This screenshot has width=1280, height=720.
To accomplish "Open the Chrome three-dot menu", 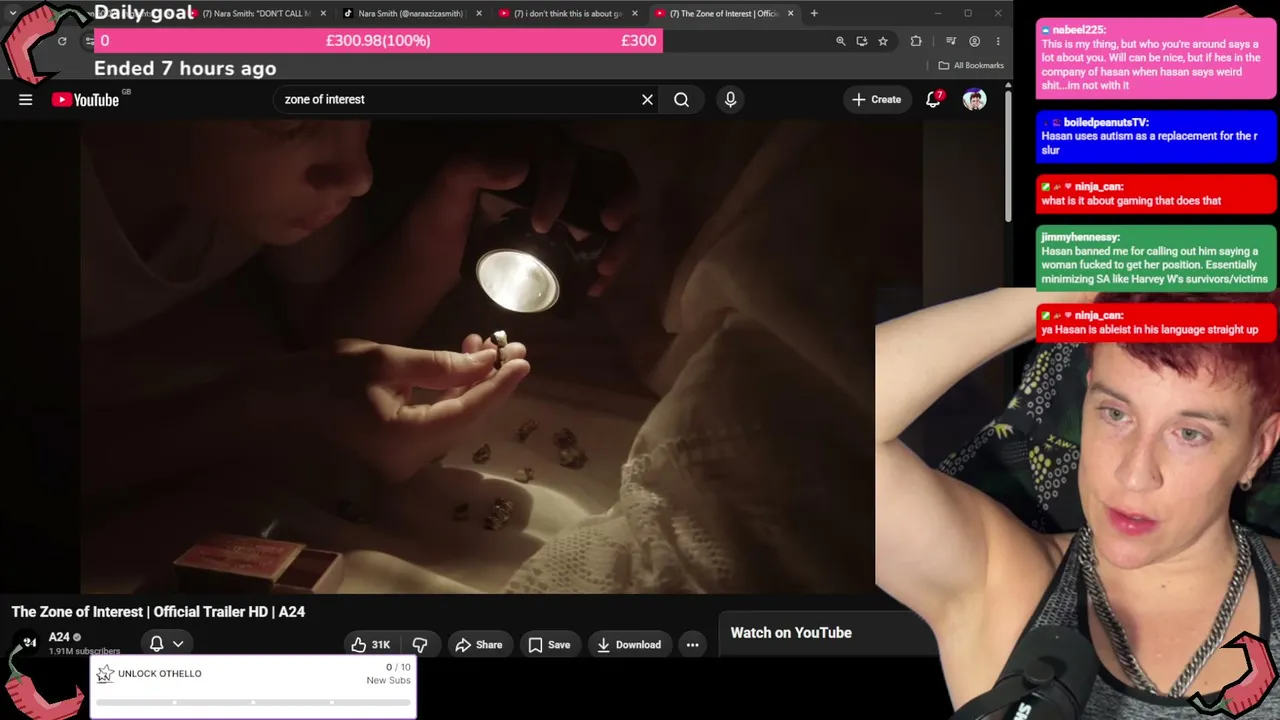I will (x=998, y=41).
